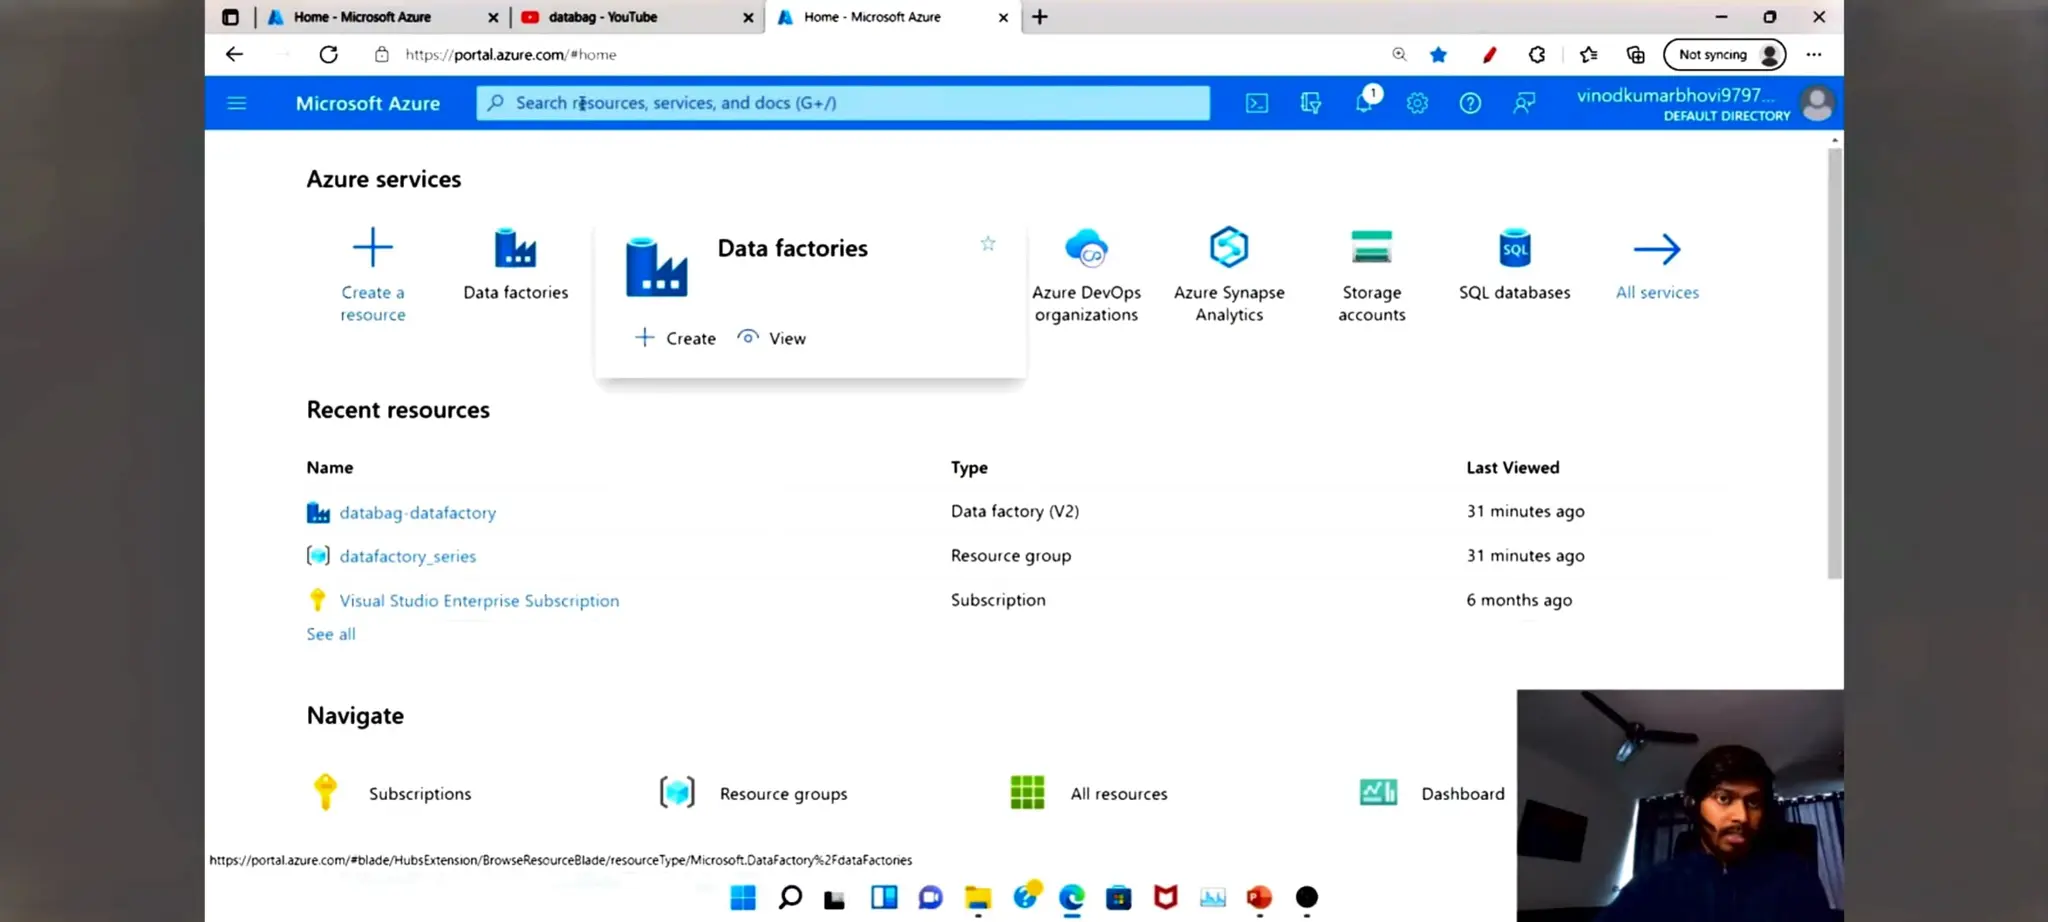Screen dimensions: 2048x922
Task: Navigate to Subscriptions
Action: coord(419,794)
